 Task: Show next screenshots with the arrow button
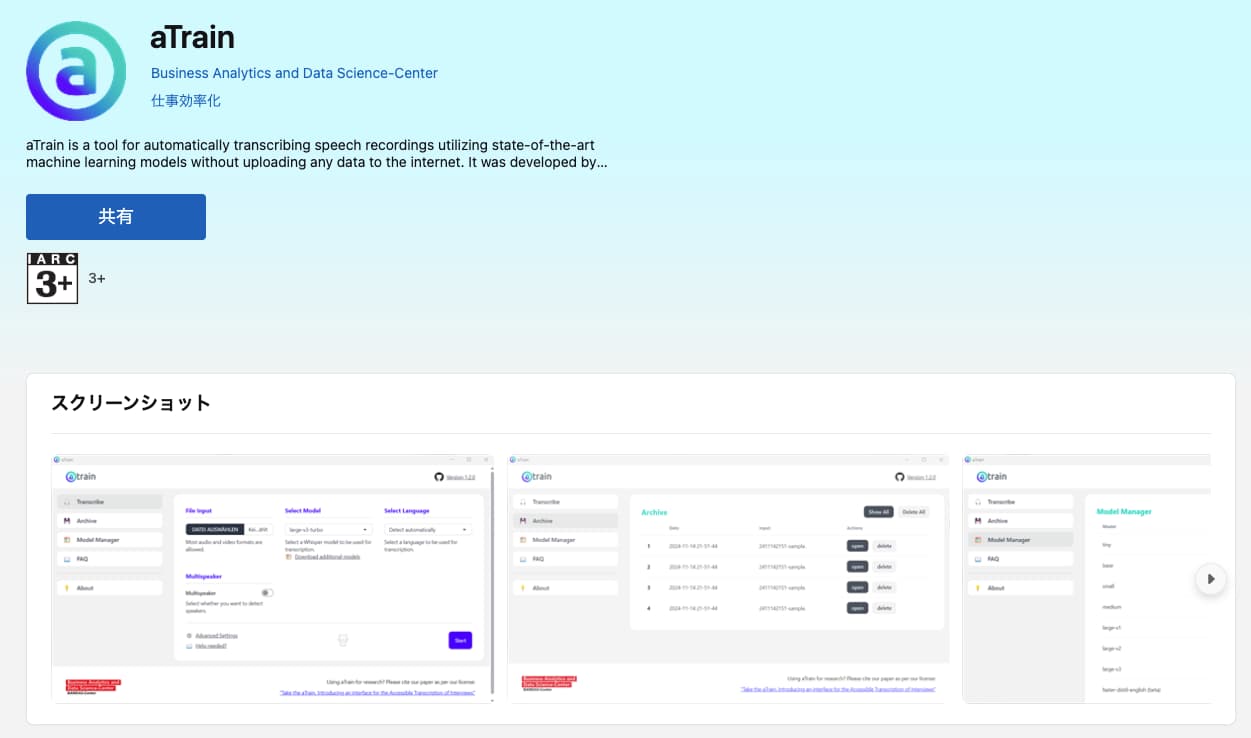1211,579
